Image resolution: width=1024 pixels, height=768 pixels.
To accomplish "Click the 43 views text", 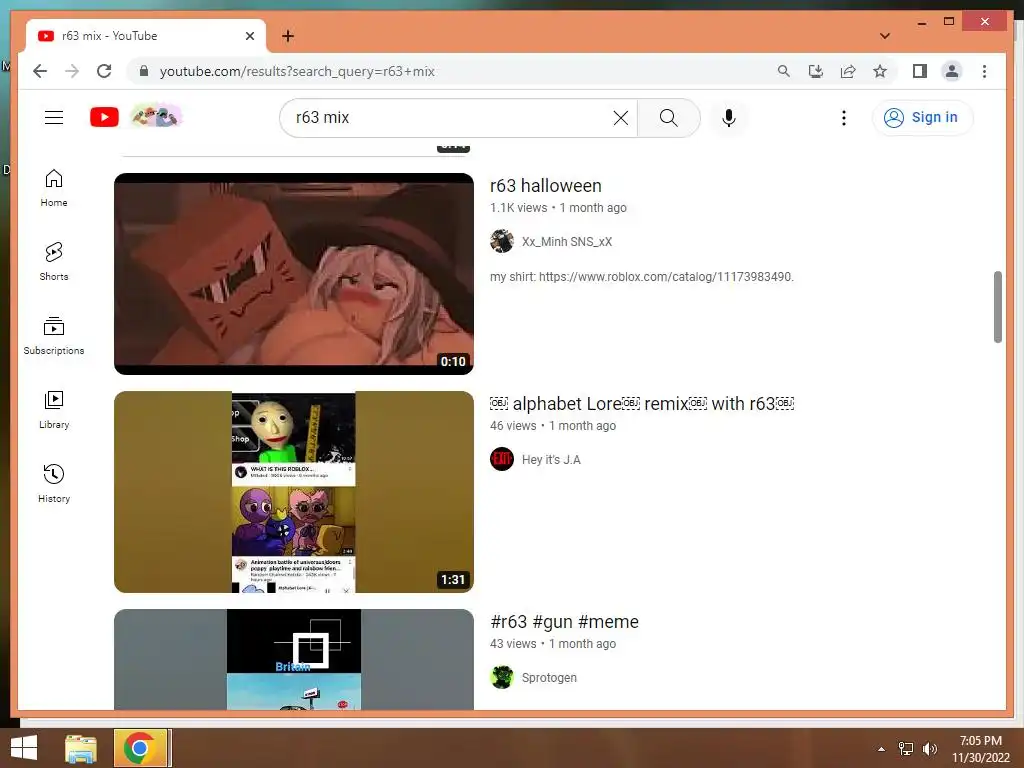I will coord(513,644).
